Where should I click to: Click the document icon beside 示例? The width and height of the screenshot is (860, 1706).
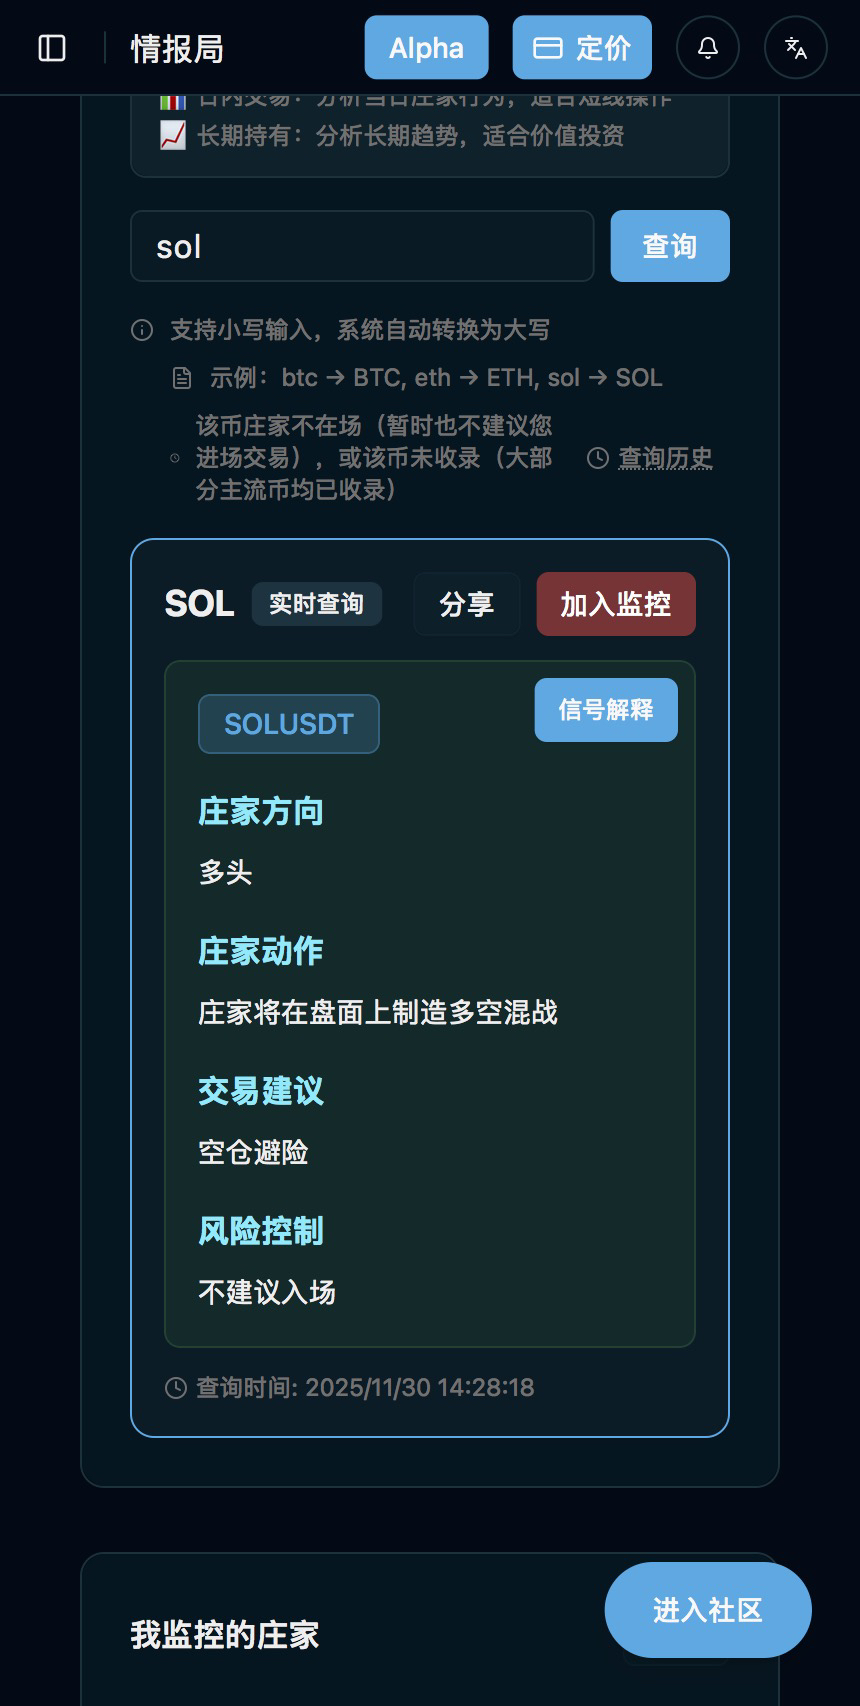pos(182,378)
